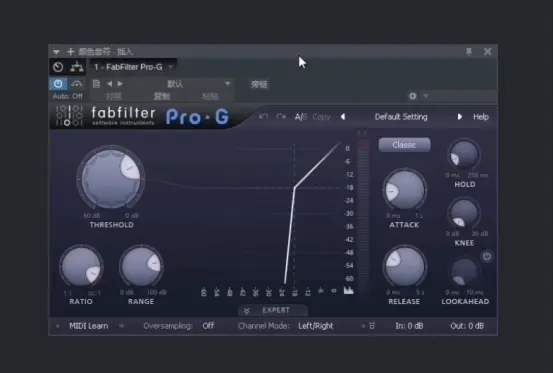Toggle the plugin bypass power button
The width and height of the screenshot is (554, 373).
pyautogui.click(x=58, y=84)
